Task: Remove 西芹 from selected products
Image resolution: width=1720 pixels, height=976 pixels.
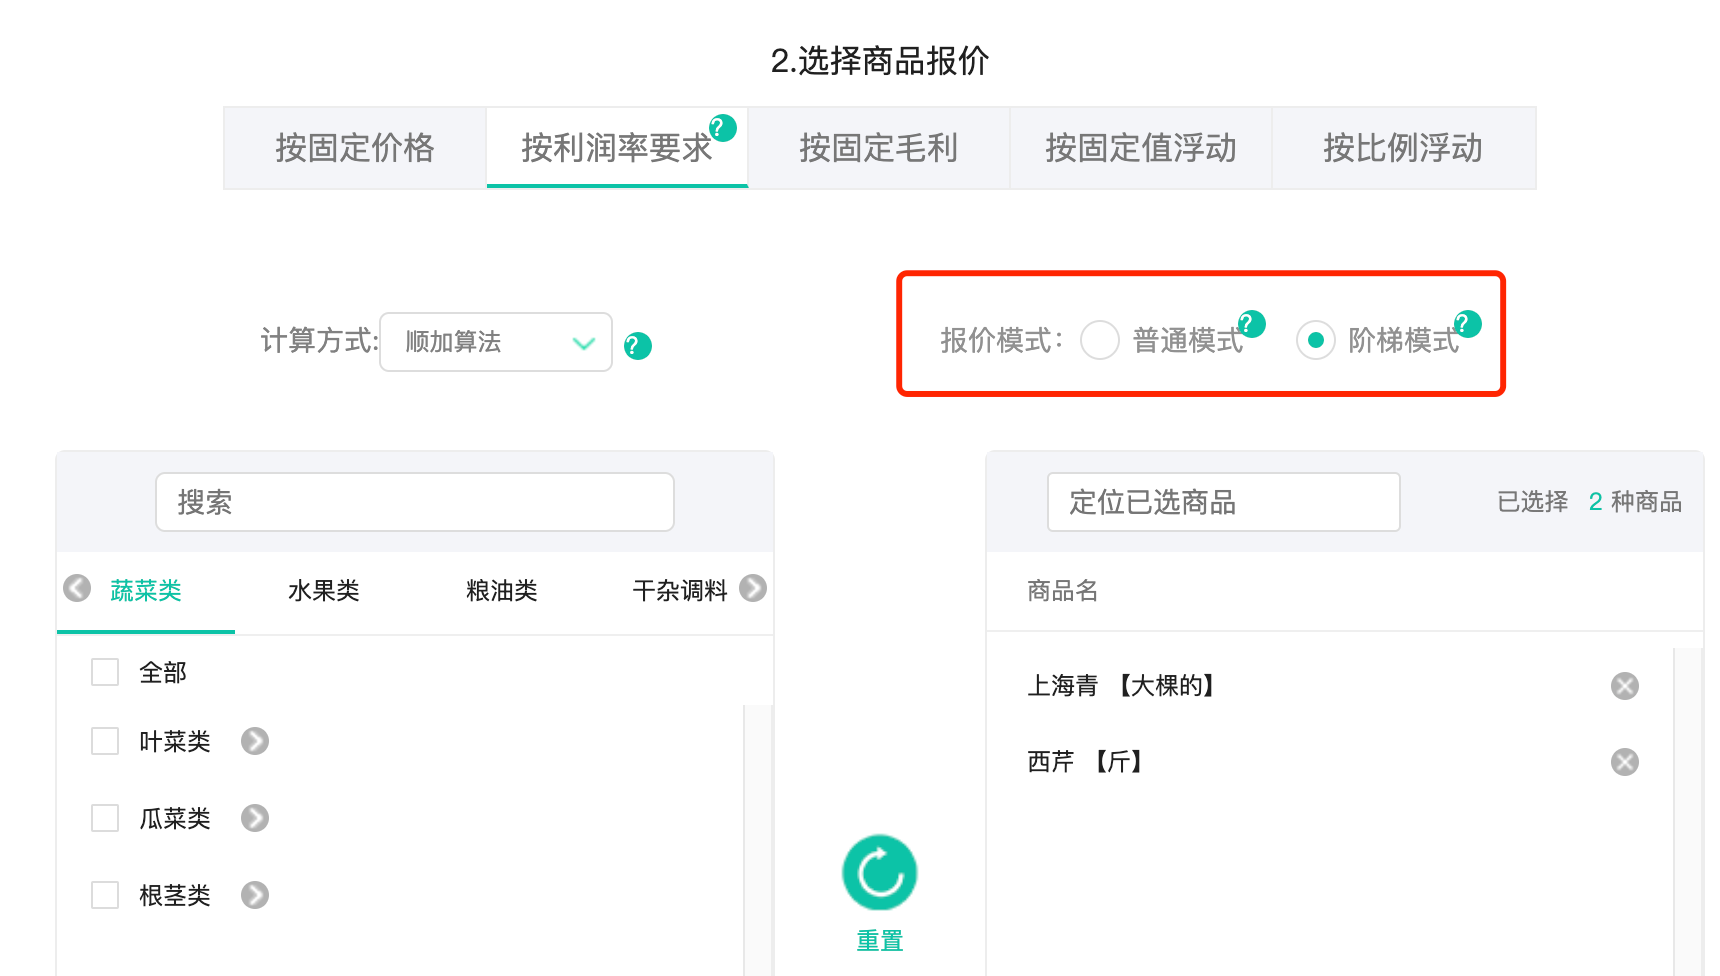Action: [1624, 762]
